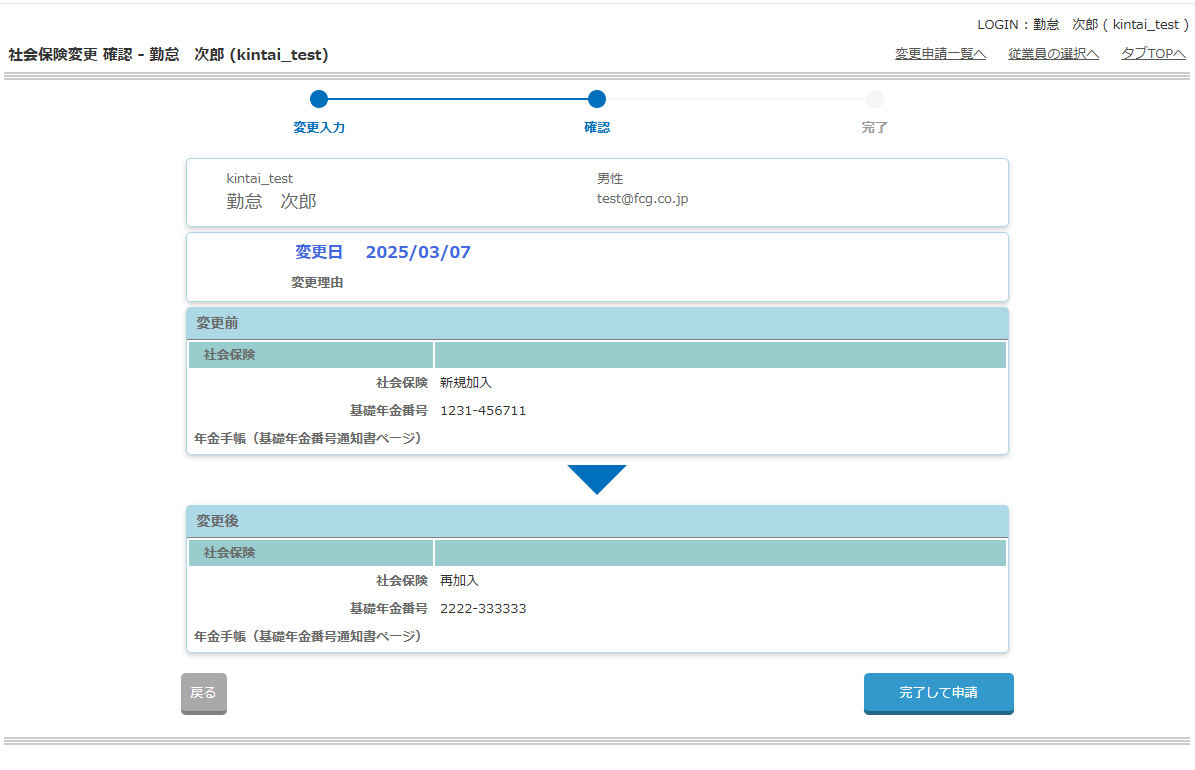Go to 従業員の選択へ link
The image size is (1195, 770).
1053,54
